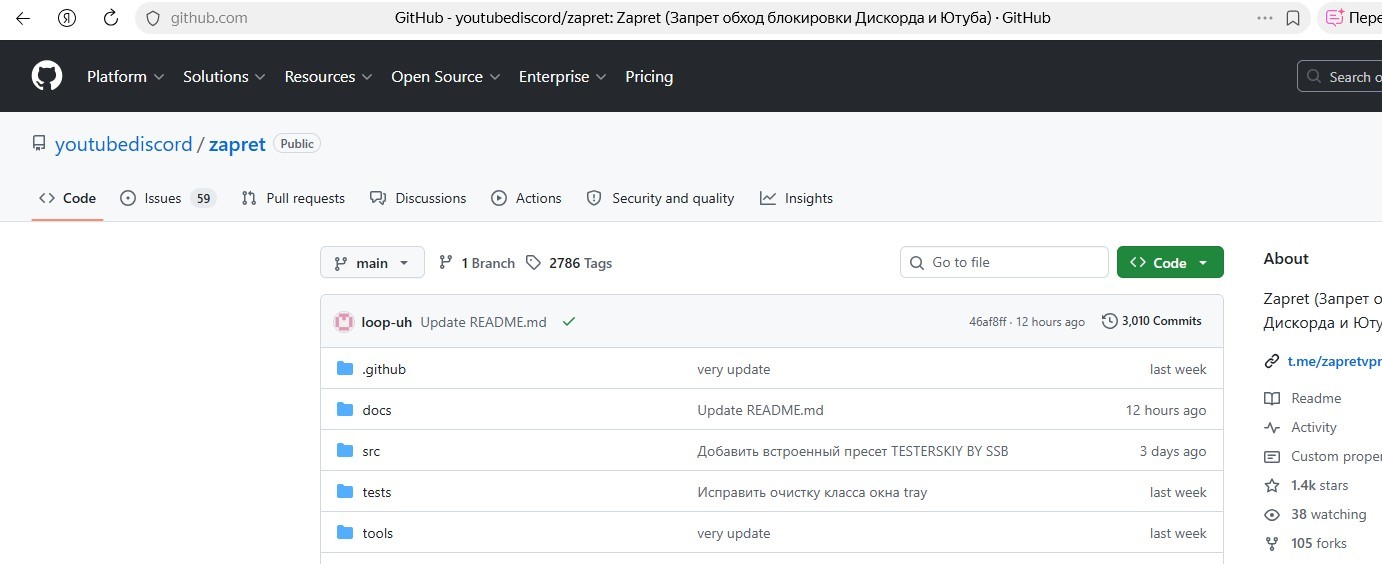Click the GitHub Search field

pyautogui.click(x=1340, y=77)
